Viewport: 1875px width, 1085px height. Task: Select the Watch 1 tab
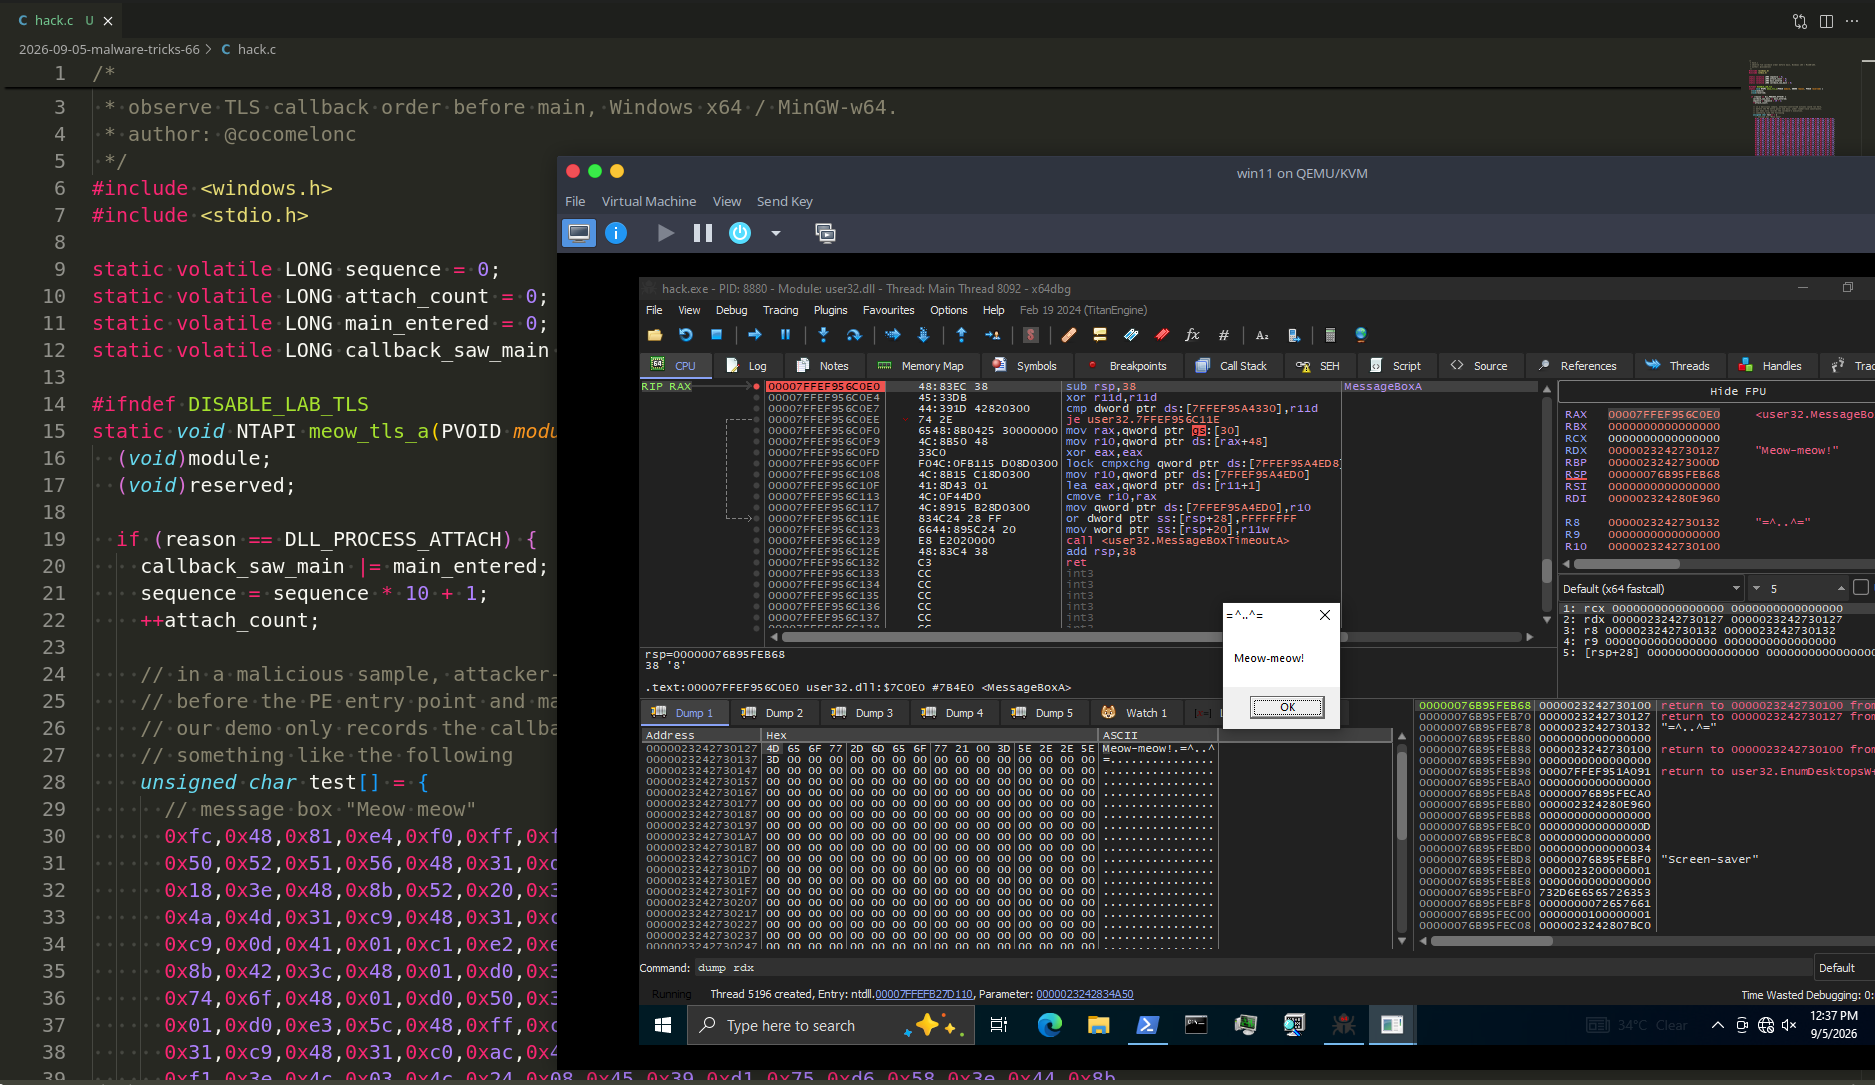[1135, 713]
